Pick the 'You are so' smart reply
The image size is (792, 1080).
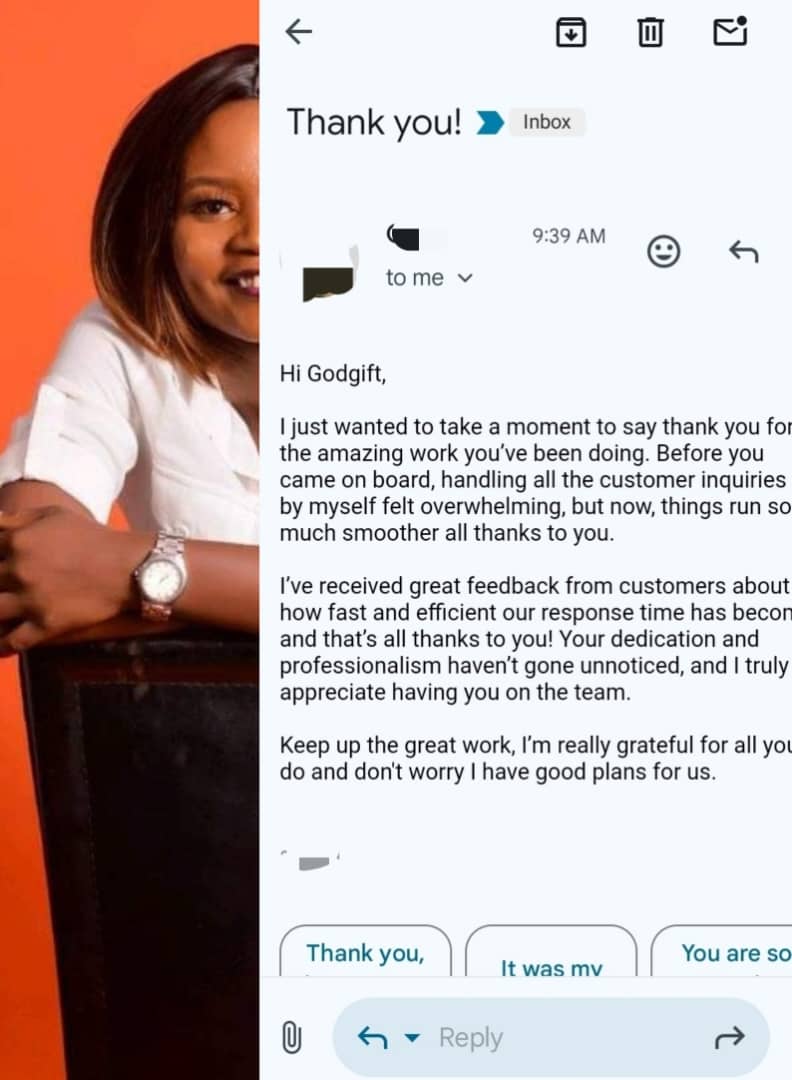722,951
